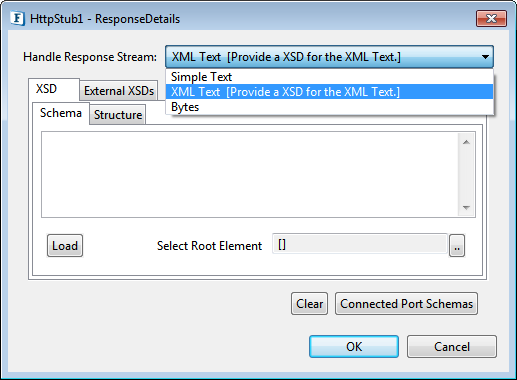This screenshot has width=517, height=380.
Task: Close the ResponseDetails dialog window
Action: coord(491,18)
